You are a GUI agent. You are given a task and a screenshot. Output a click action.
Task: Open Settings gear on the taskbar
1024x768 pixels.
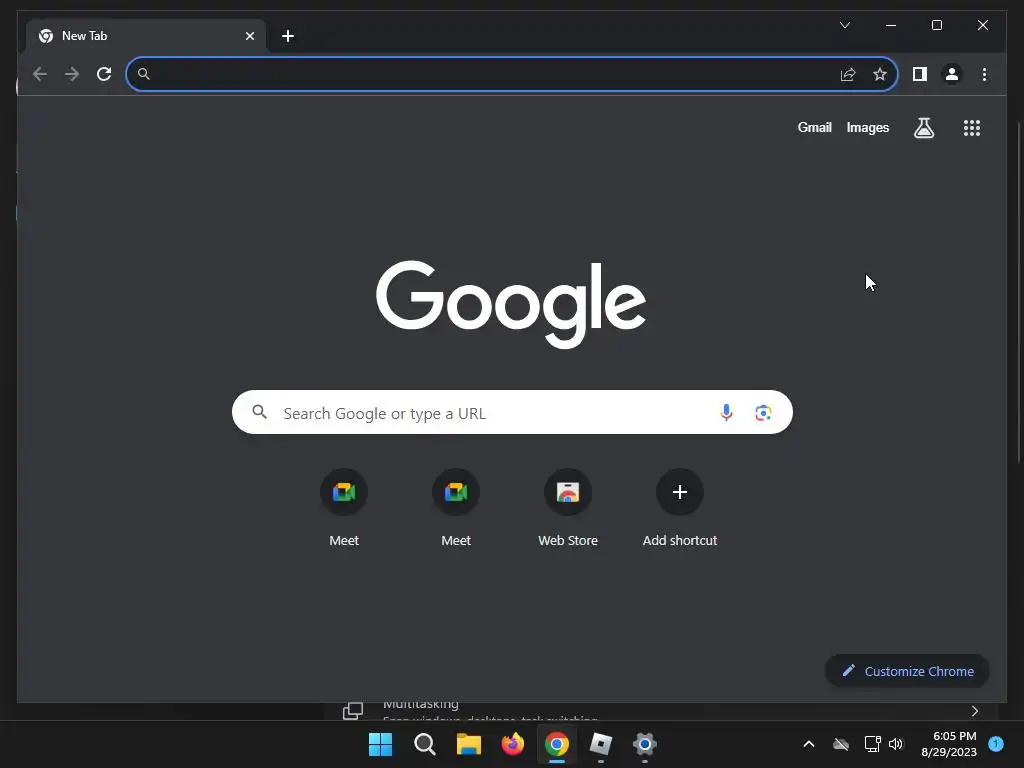click(644, 744)
